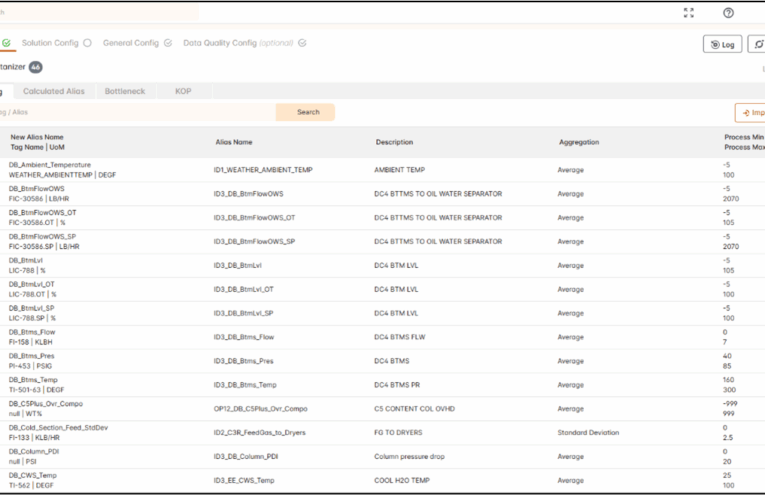Click C5 CONTENT COL OVHD description

pyautogui.click(x=414, y=409)
